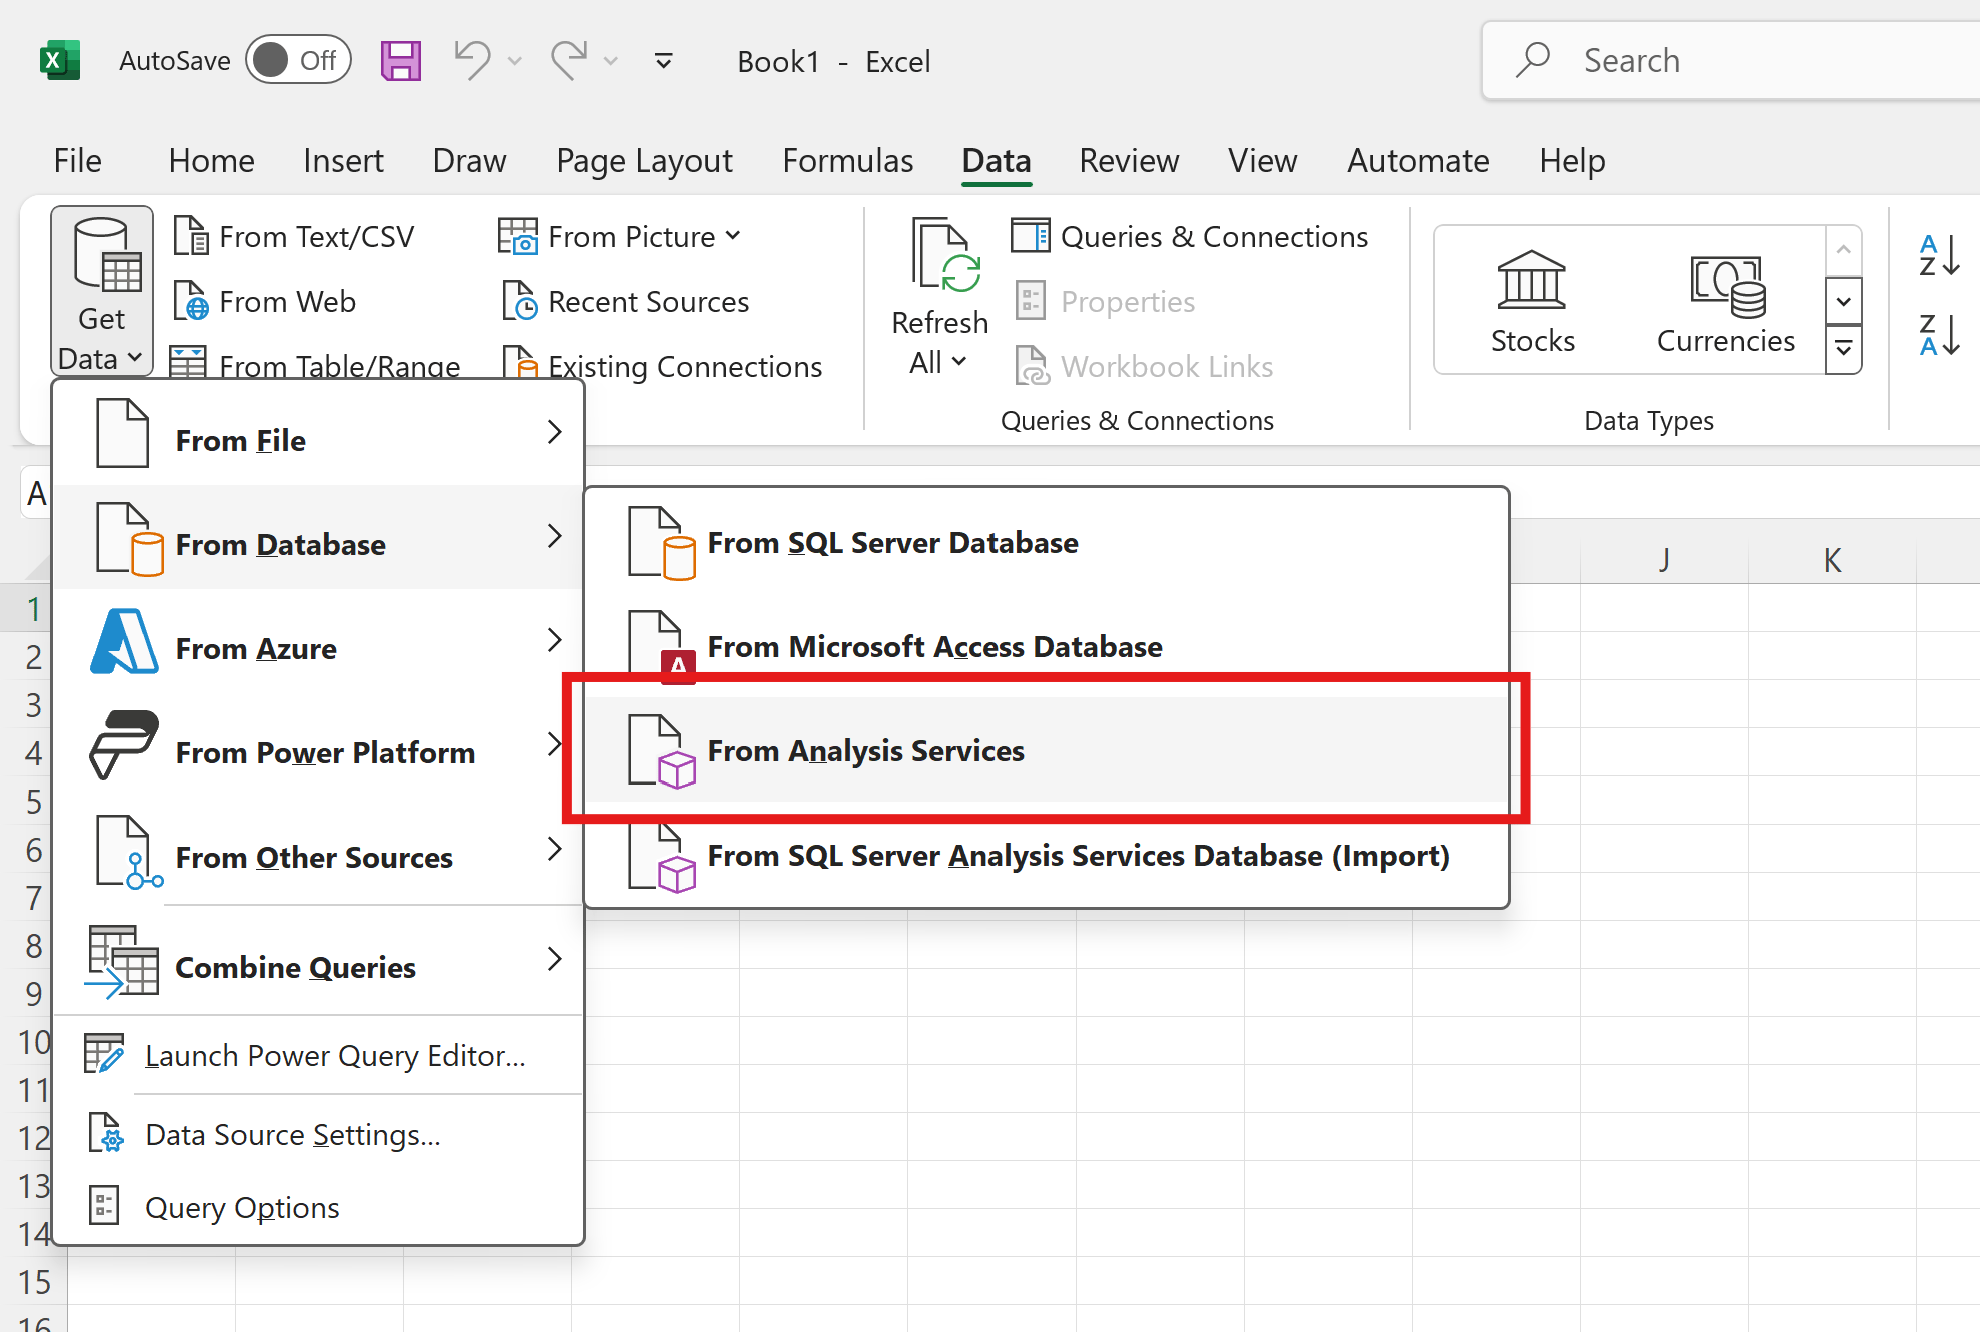Click the Refresh All icon
Screen dimensions: 1980x1332
[x=946, y=256]
